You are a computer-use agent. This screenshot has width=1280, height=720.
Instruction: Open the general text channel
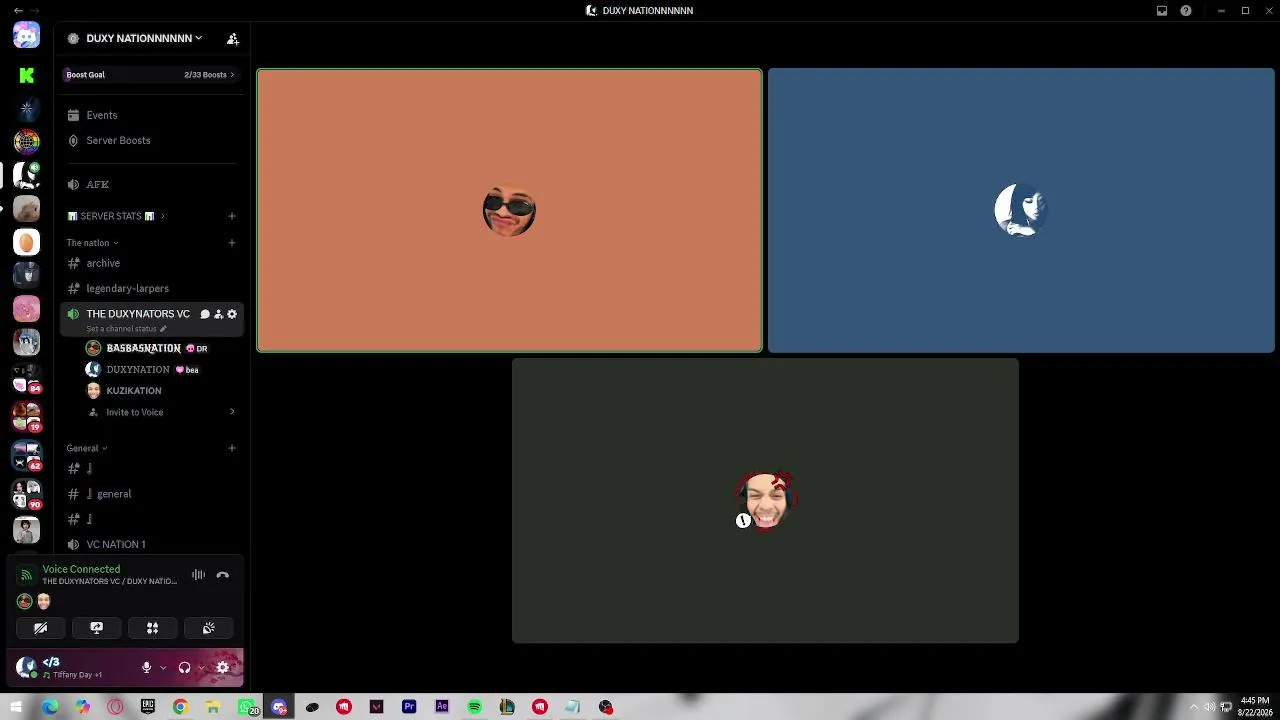point(150,494)
